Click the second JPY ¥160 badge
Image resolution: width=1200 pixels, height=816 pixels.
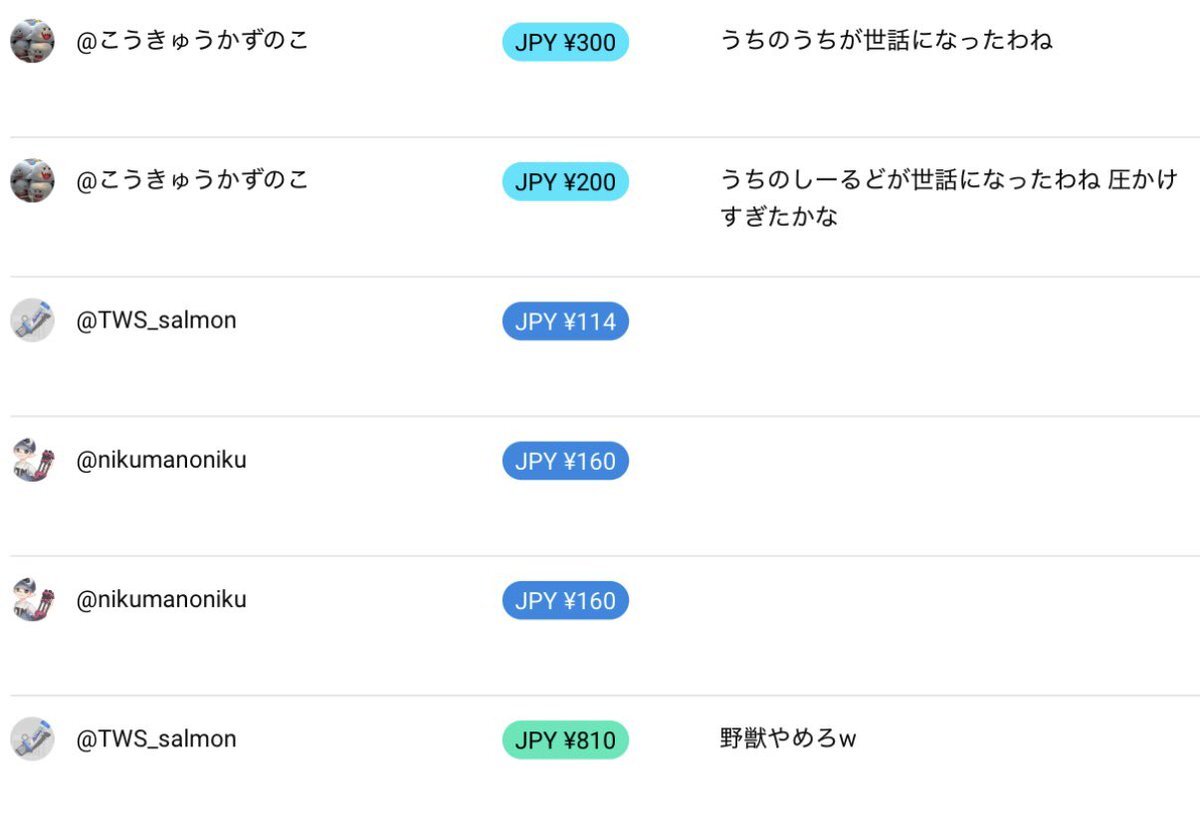565,600
